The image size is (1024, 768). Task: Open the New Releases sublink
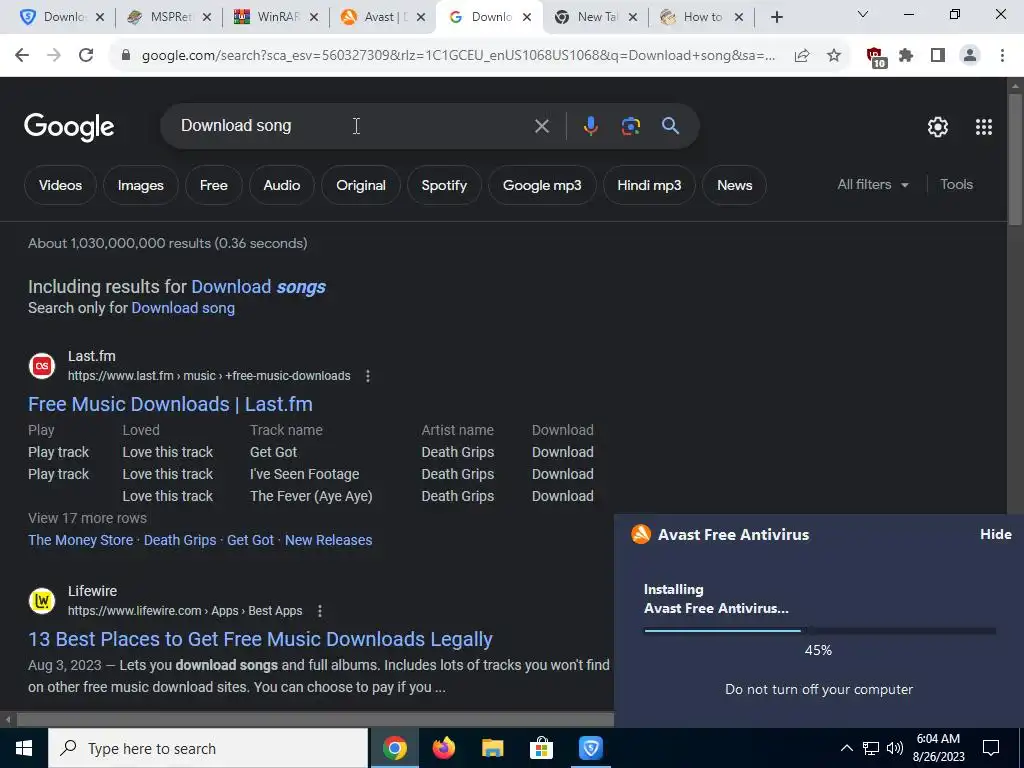pyautogui.click(x=328, y=541)
